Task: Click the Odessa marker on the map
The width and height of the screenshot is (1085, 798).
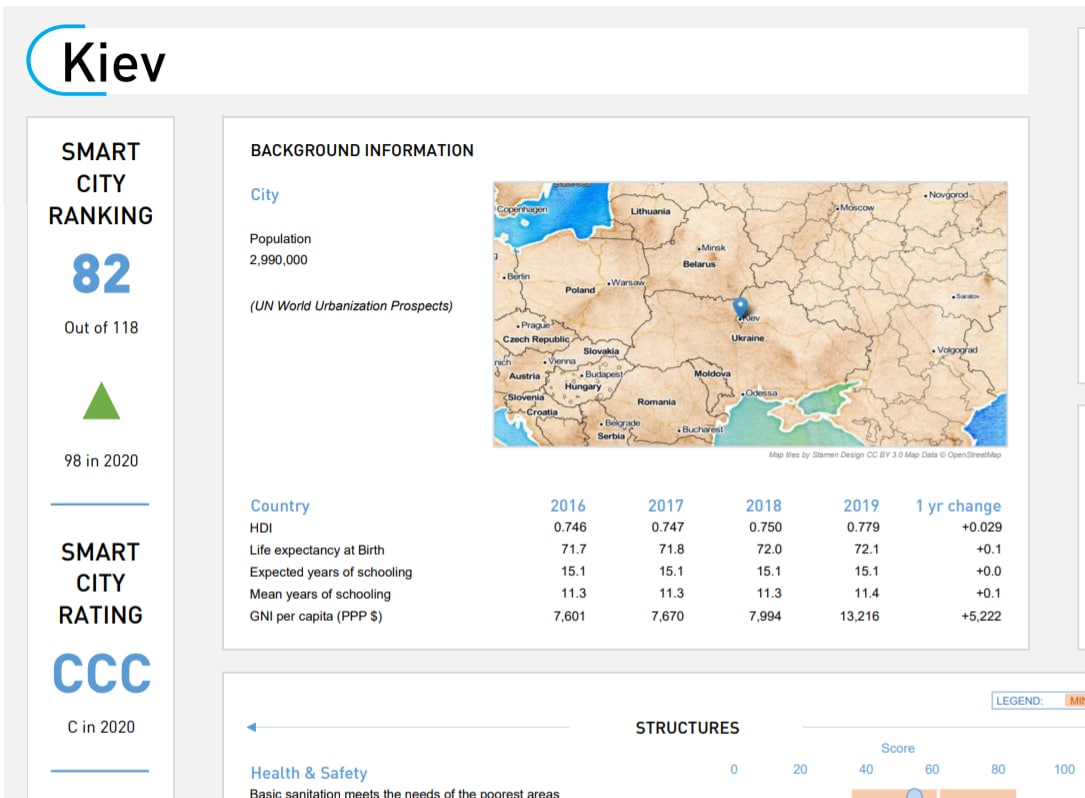Action: click(742, 393)
